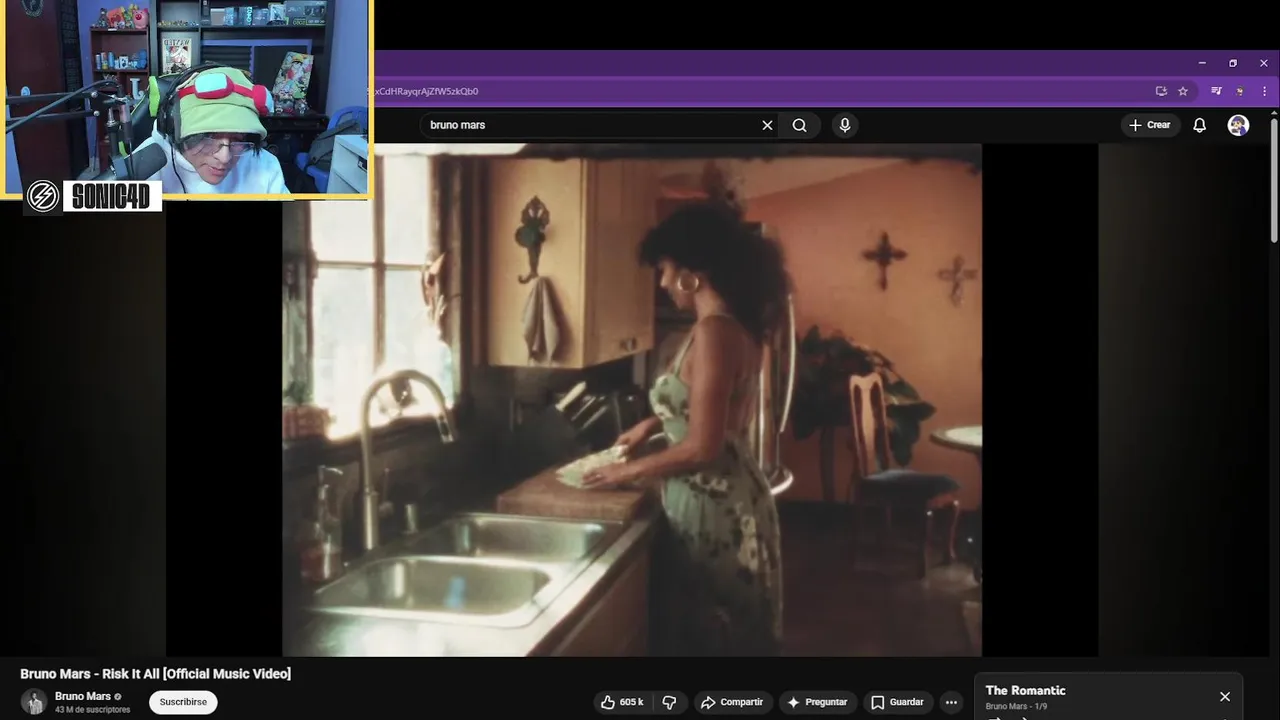
Task: Like the video with 605 k thumbs up
Action: click(x=621, y=702)
